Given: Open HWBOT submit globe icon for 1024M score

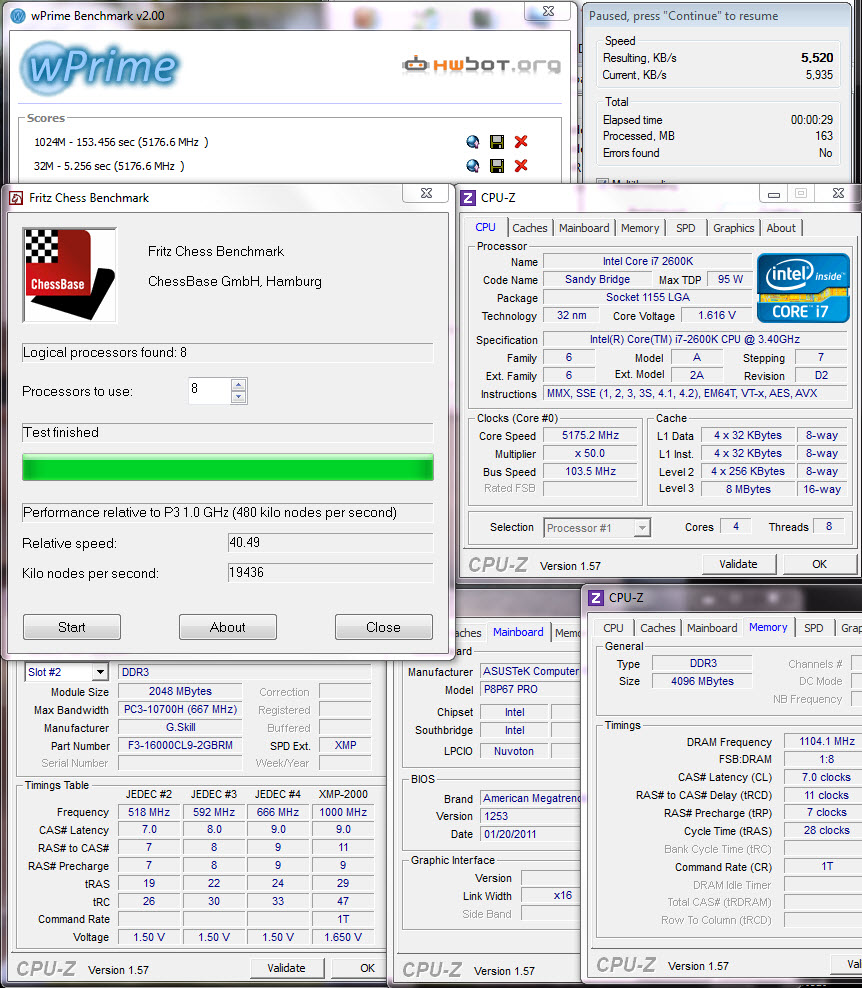Looking at the screenshot, I should coord(473,142).
